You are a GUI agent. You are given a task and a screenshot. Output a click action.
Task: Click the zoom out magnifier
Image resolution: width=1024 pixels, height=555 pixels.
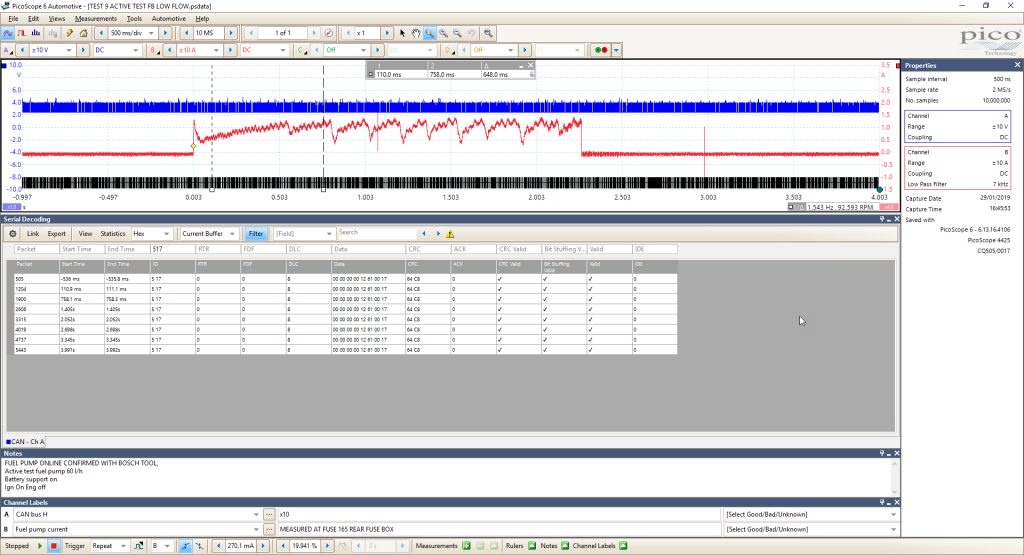tap(457, 33)
